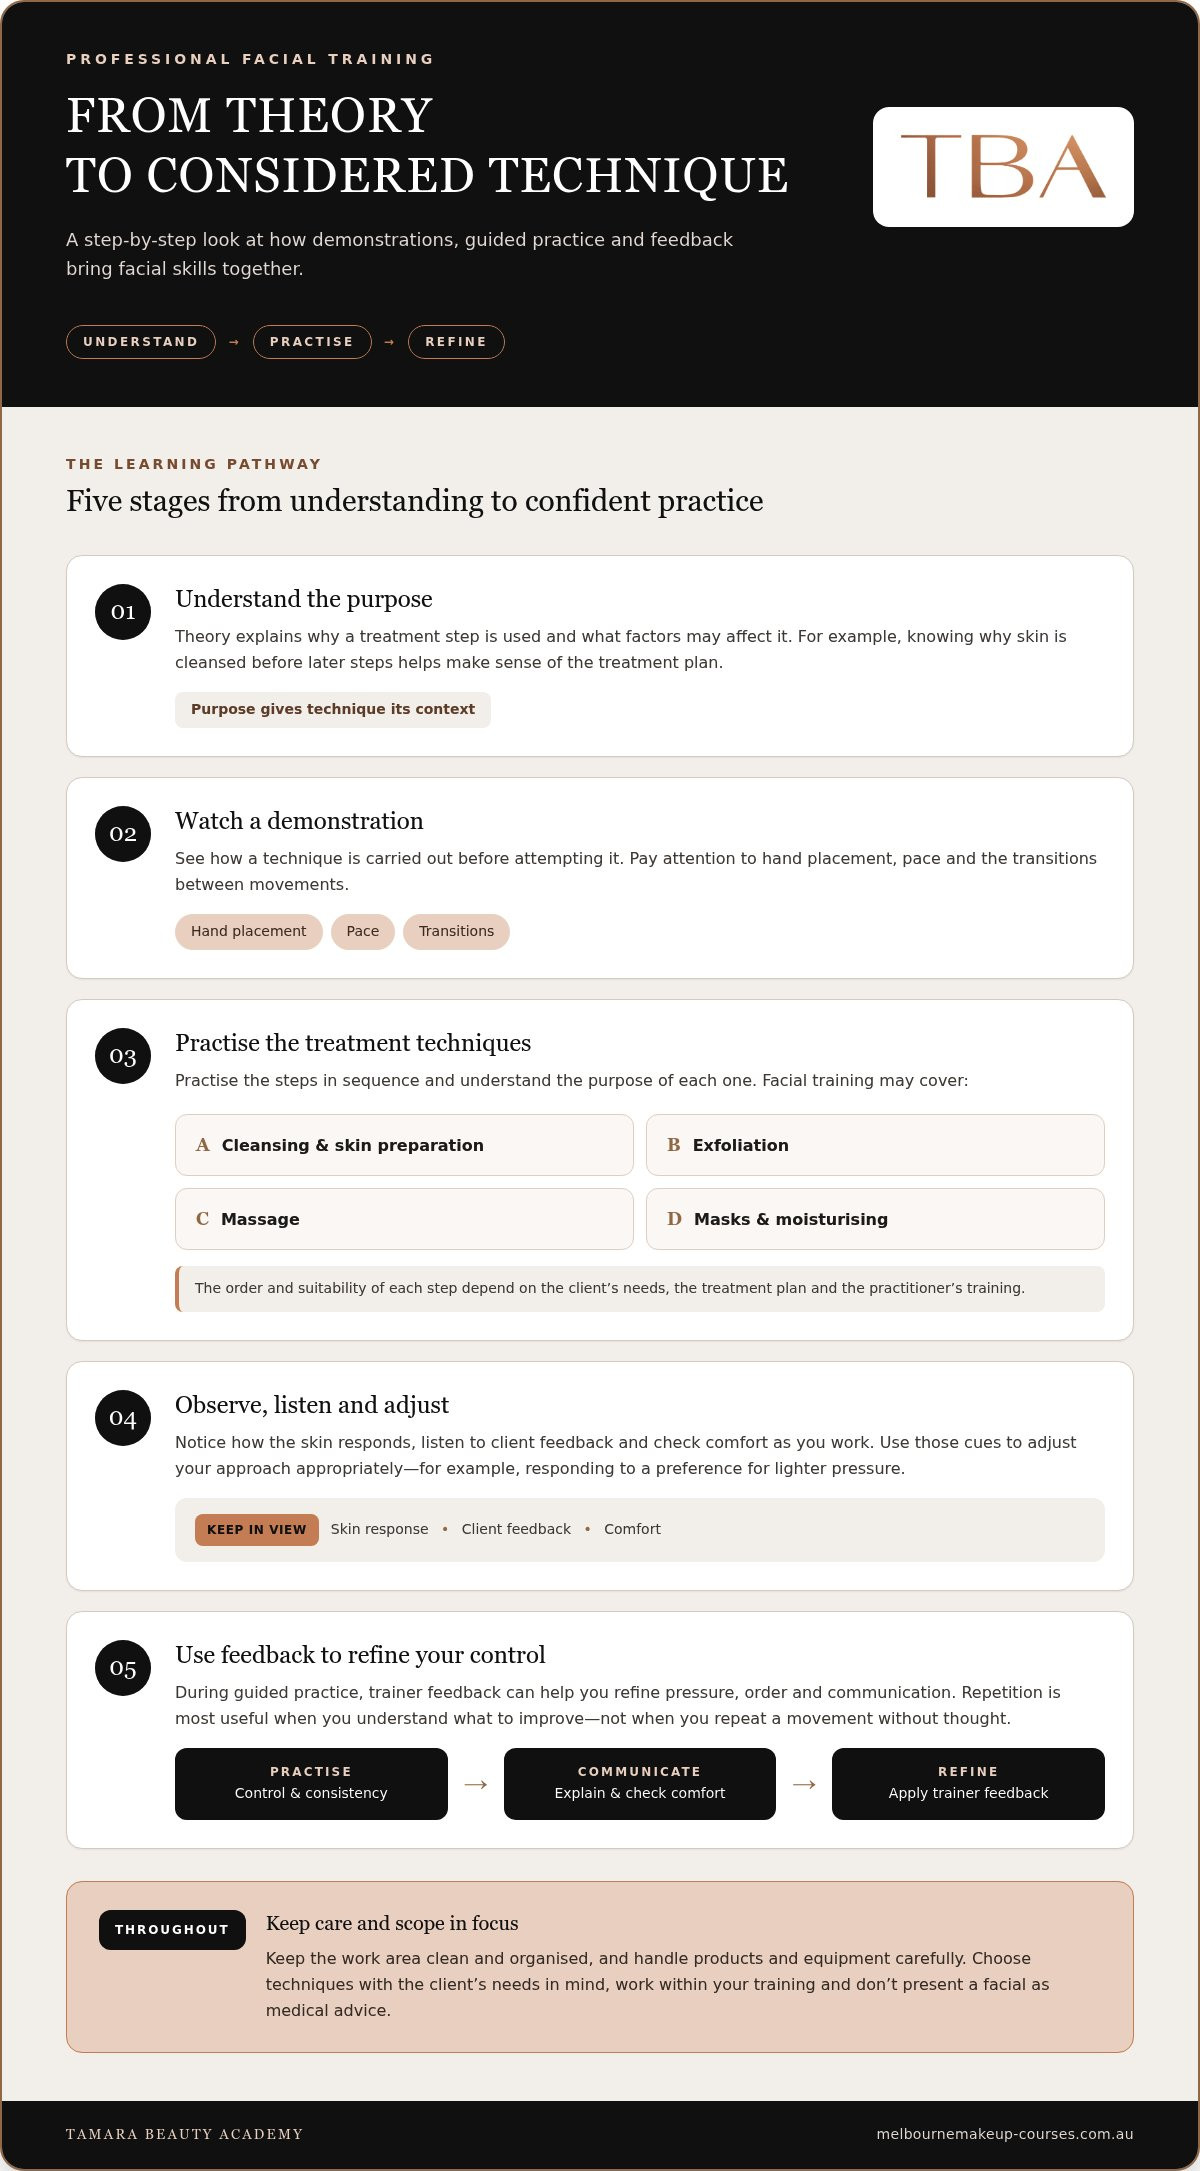The image size is (1200, 2171).
Task: Select the Practise pill in header
Action: [x=312, y=342]
